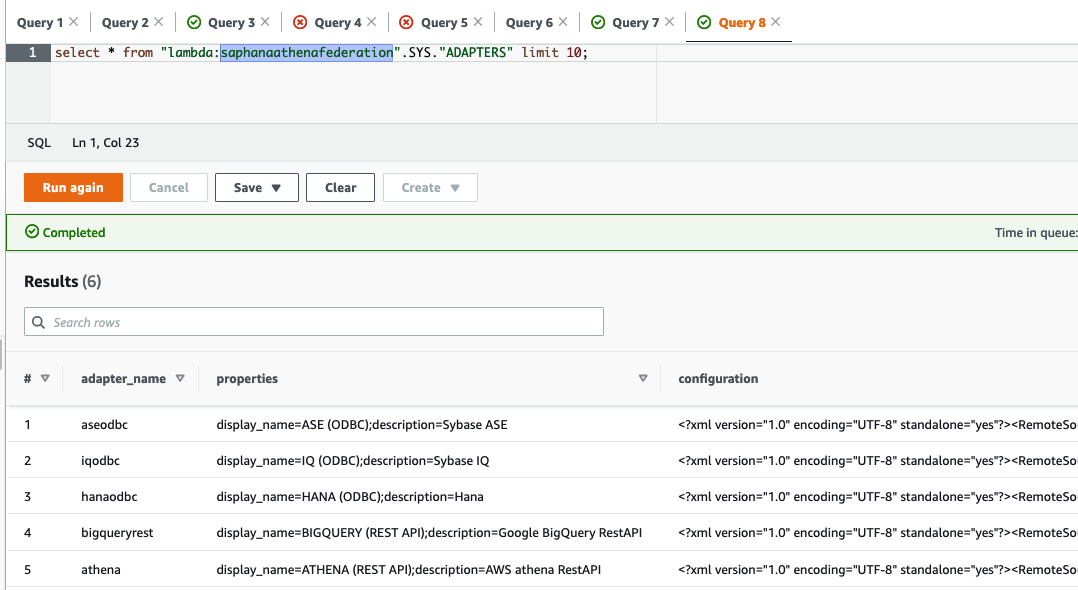
Task: Click the Completed status check icon
Action: tap(32, 232)
